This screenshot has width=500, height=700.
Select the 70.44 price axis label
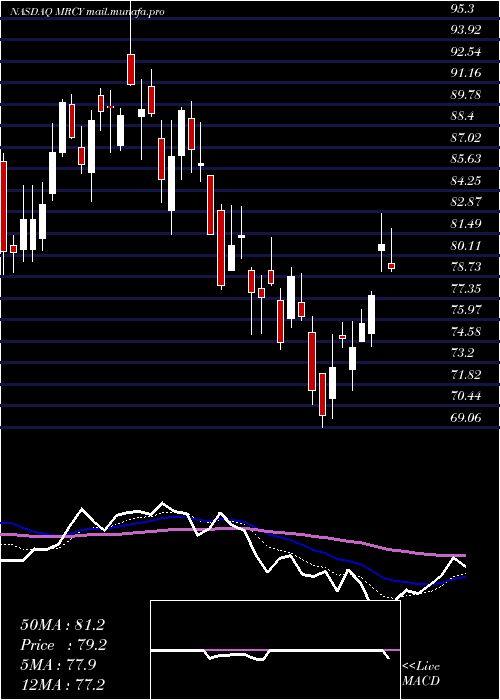467,396
